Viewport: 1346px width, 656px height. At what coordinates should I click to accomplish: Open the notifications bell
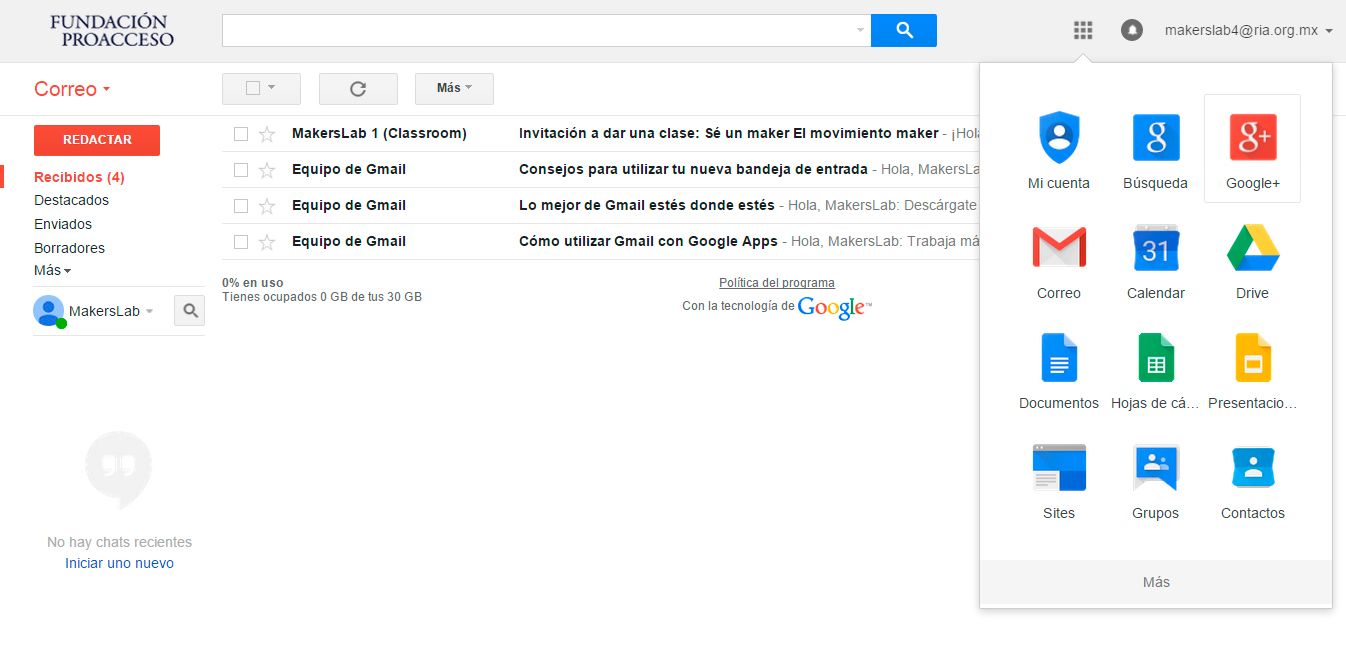1132,31
